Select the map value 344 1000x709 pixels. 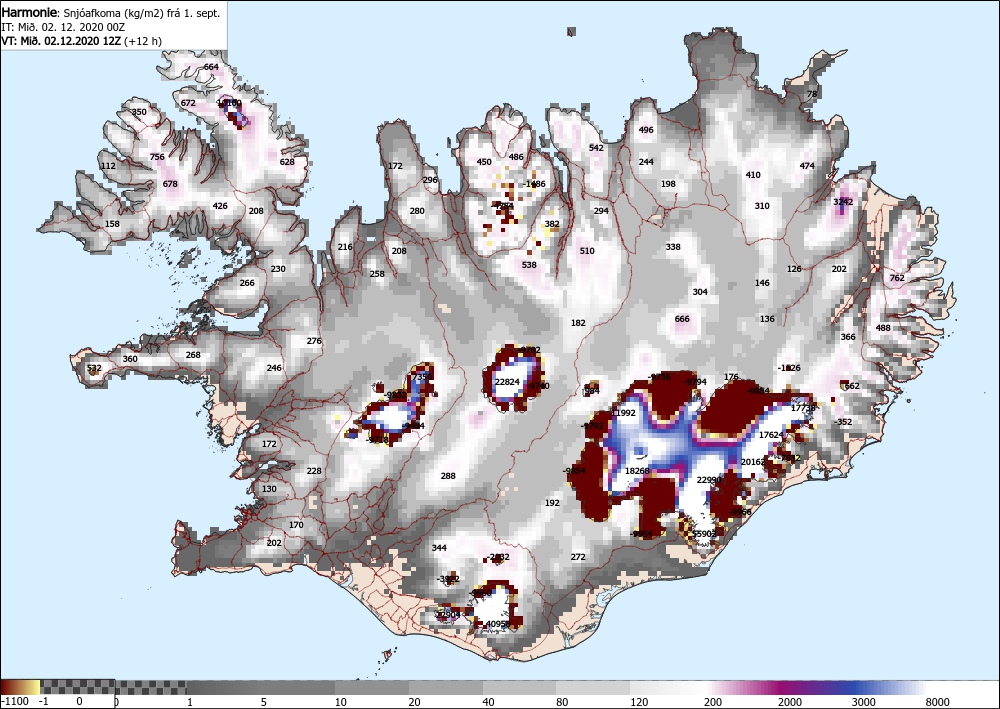(439, 548)
